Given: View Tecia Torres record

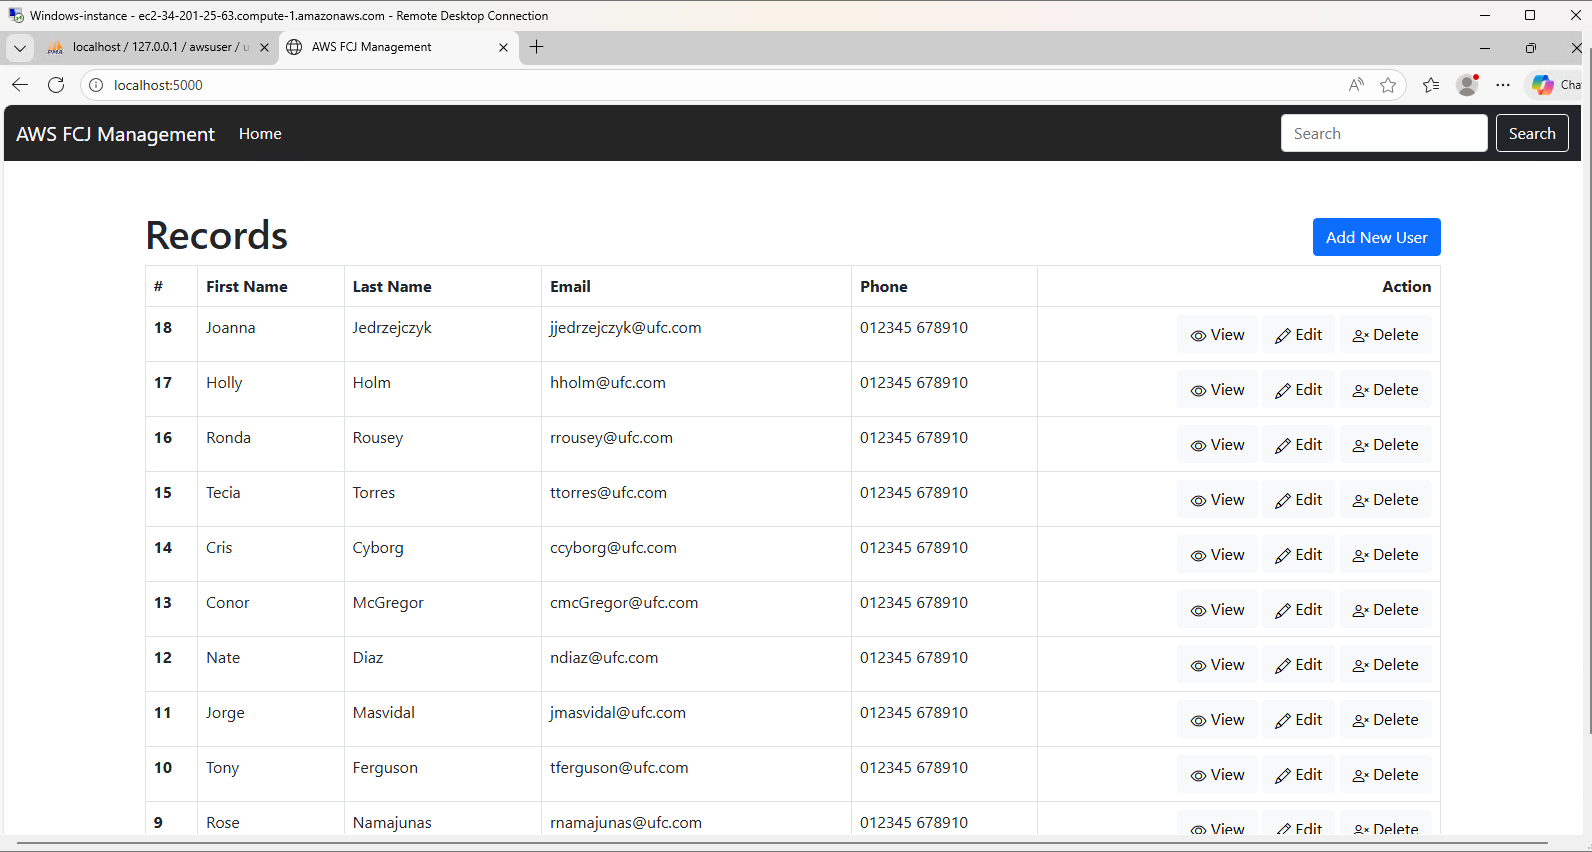Looking at the screenshot, I should (x=1217, y=500).
